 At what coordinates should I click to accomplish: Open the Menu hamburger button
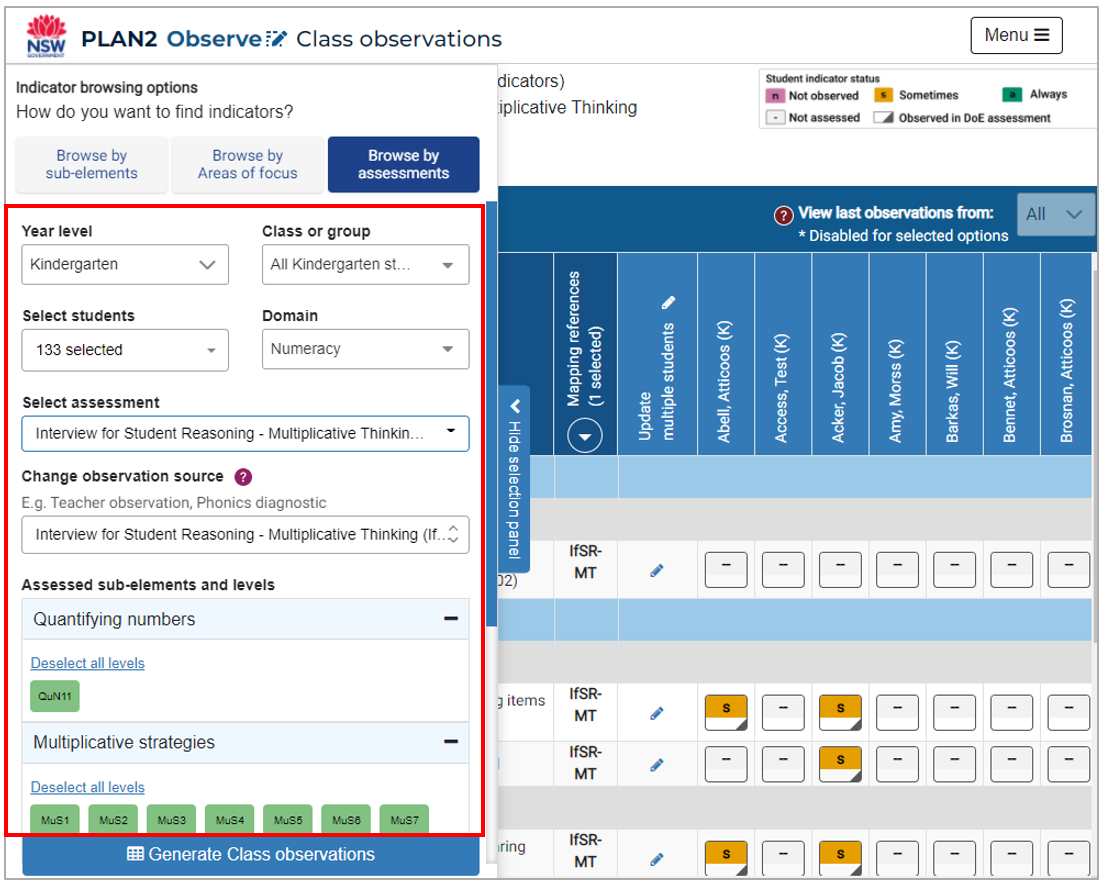[x=1016, y=35]
